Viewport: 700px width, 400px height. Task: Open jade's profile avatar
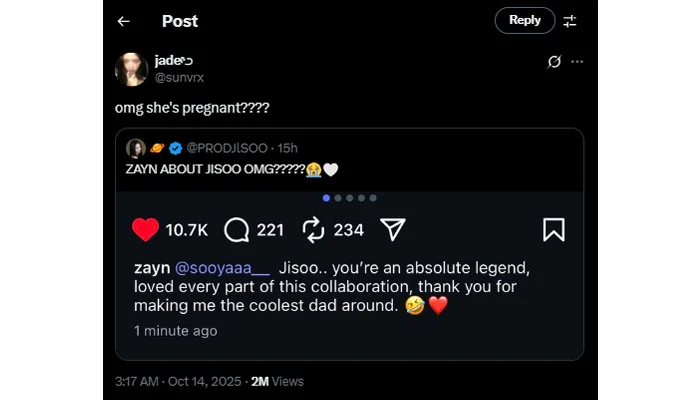(132, 69)
